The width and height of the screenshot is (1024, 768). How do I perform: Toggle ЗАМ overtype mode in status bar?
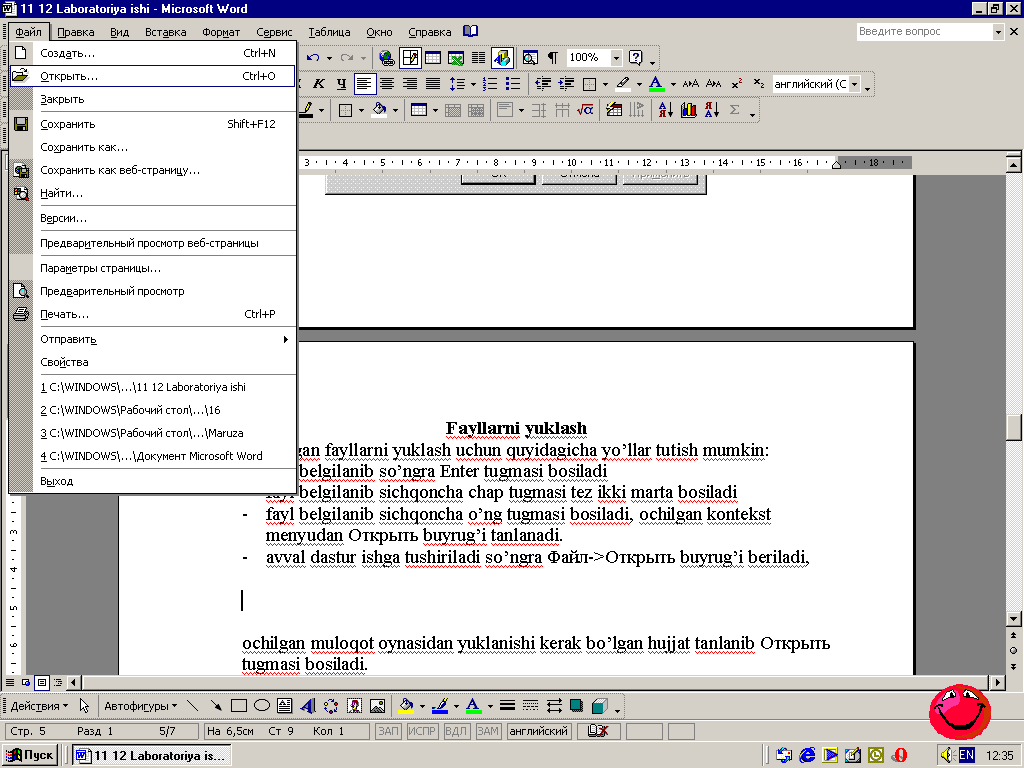pos(488,731)
